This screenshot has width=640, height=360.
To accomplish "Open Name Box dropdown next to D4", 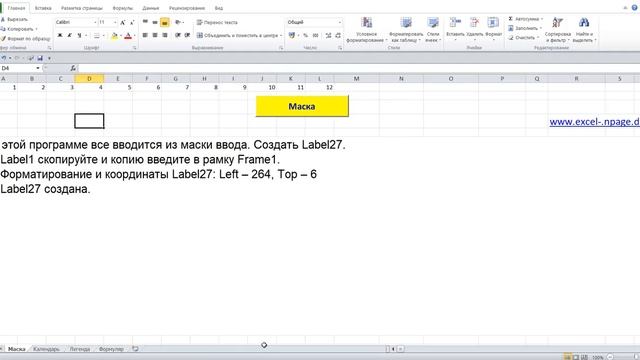I will pos(38,68).
